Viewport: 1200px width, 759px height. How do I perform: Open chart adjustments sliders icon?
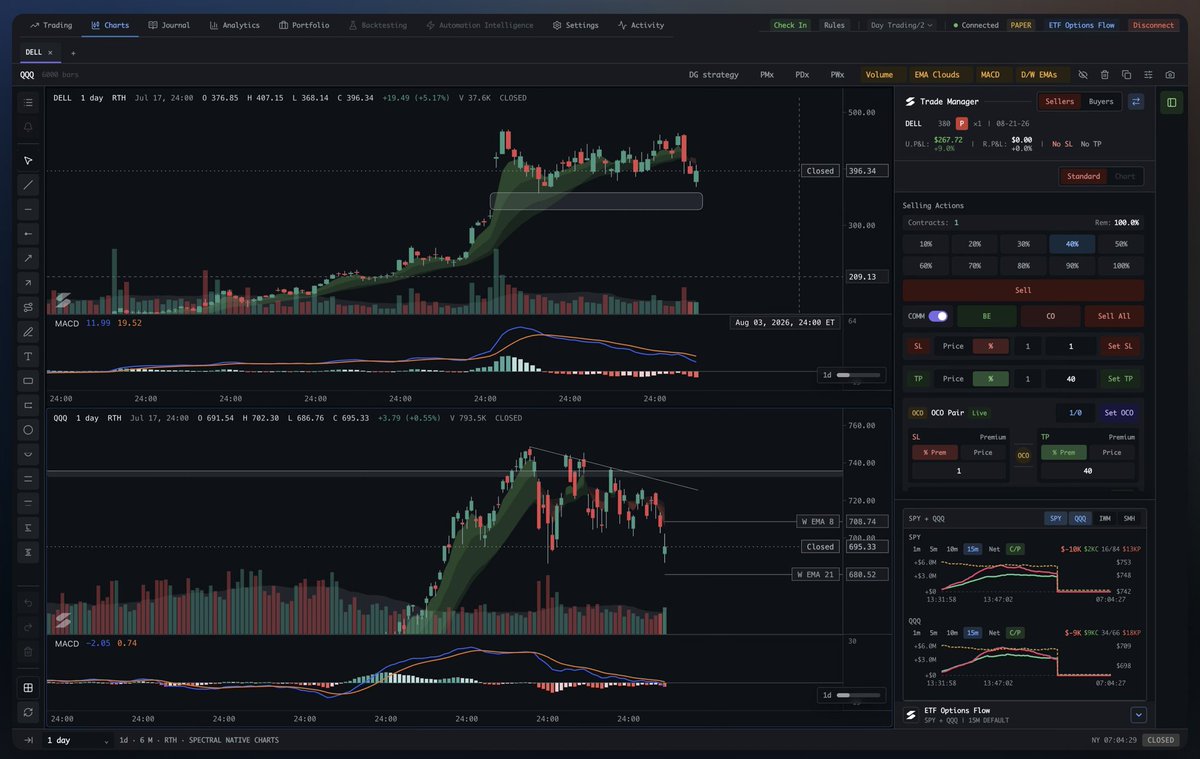[x=1148, y=74]
